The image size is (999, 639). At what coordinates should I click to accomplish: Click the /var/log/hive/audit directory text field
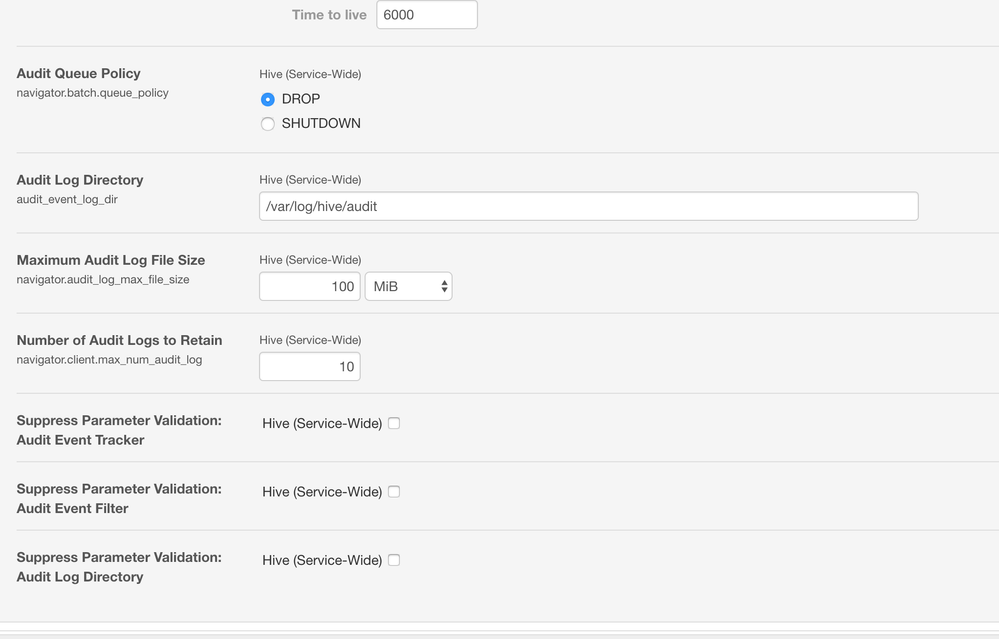pos(588,206)
